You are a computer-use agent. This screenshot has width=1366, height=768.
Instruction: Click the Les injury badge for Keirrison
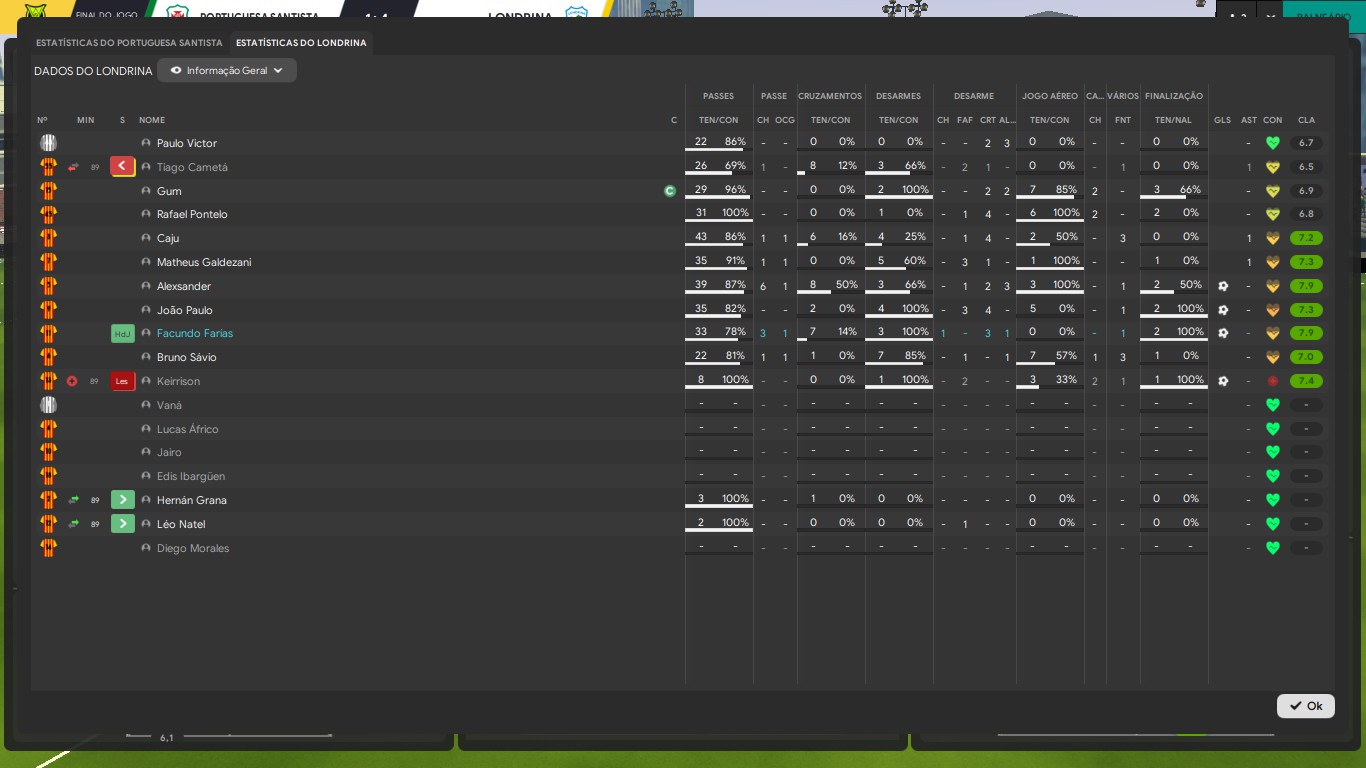click(x=123, y=381)
